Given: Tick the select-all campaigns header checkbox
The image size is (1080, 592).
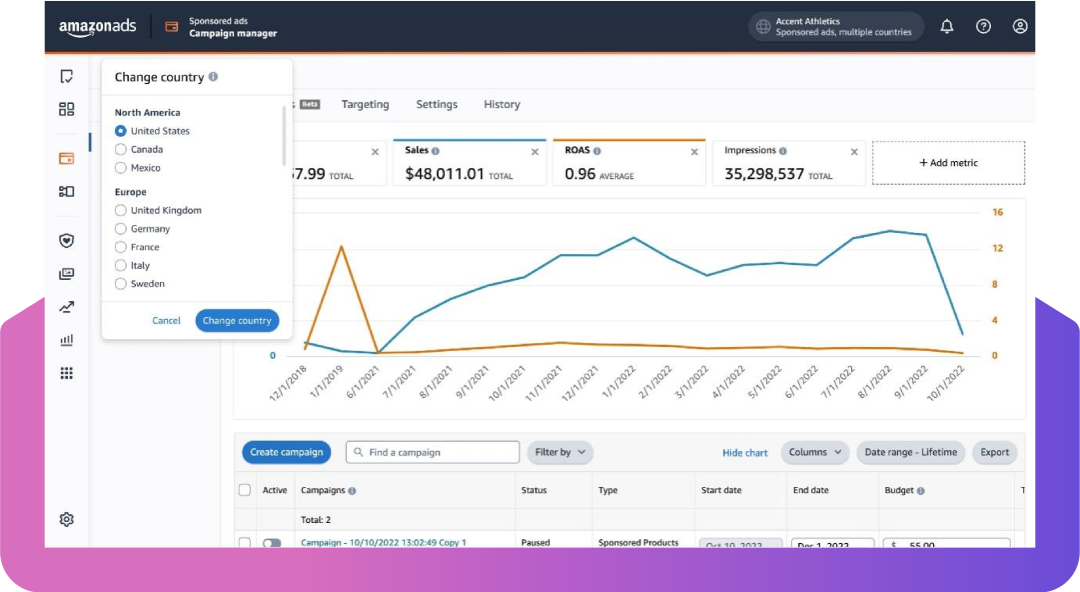Looking at the screenshot, I should click(245, 490).
